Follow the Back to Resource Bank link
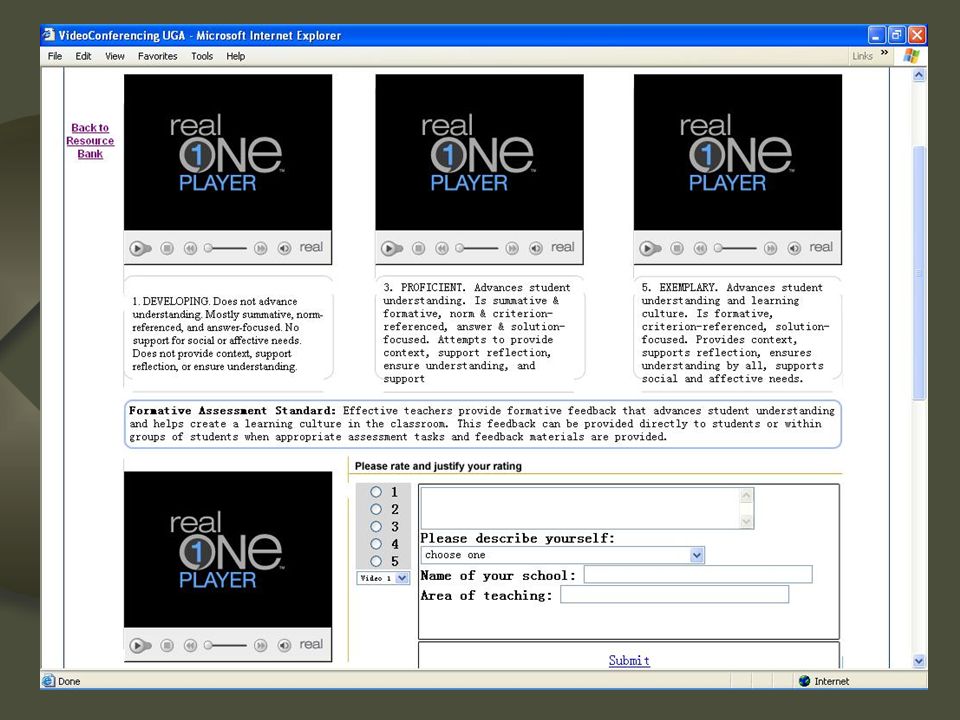Screen dimensions: 960x720 90,141
